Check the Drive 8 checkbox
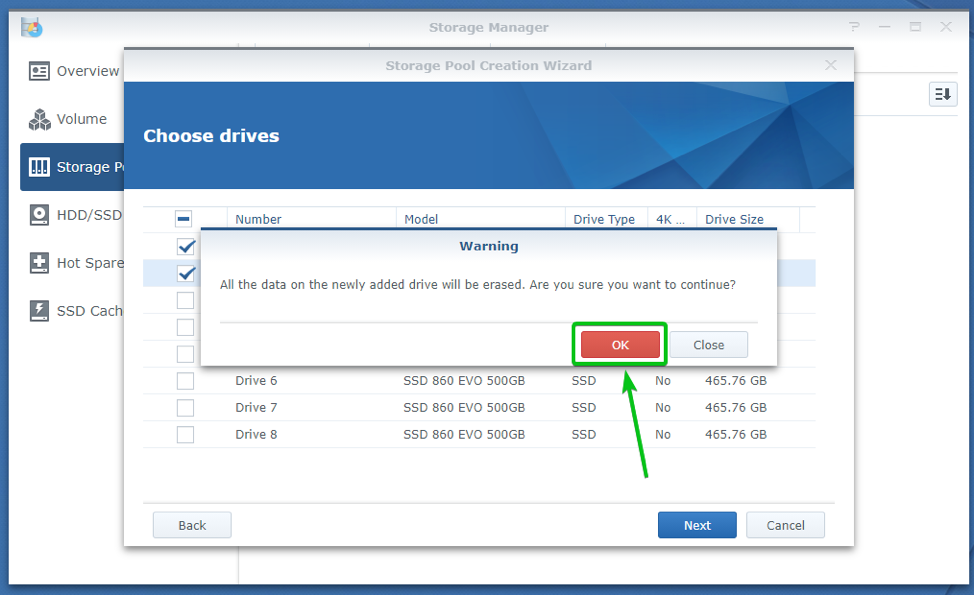The image size is (974, 595). 185,434
